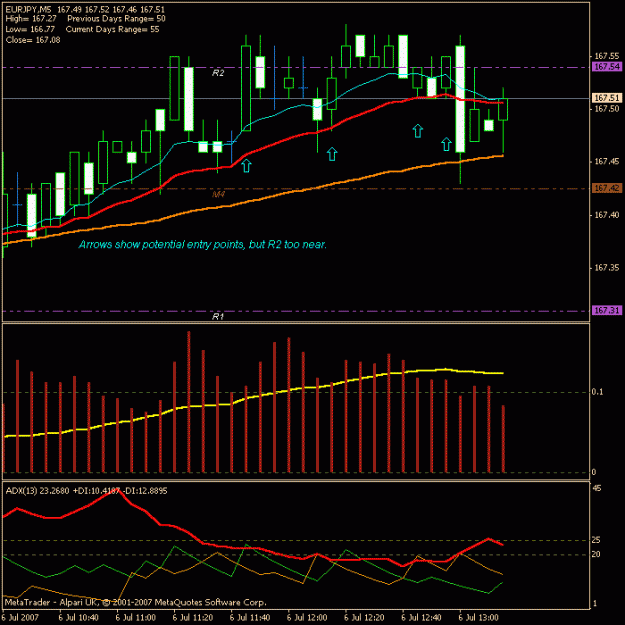Viewport: 625px width, 625px height.
Task: Click the 167.35 price scale label
Action: tap(607, 268)
